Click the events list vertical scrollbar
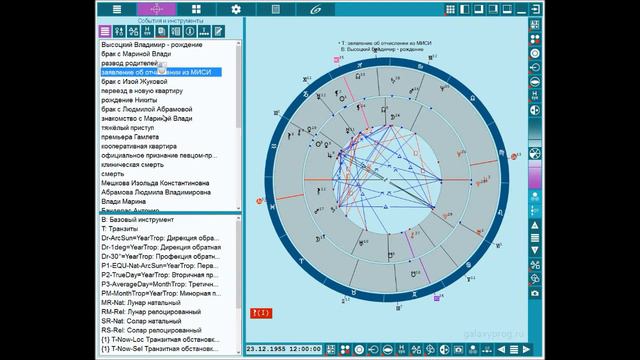This screenshot has width=640, height=360. click(238, 125)
